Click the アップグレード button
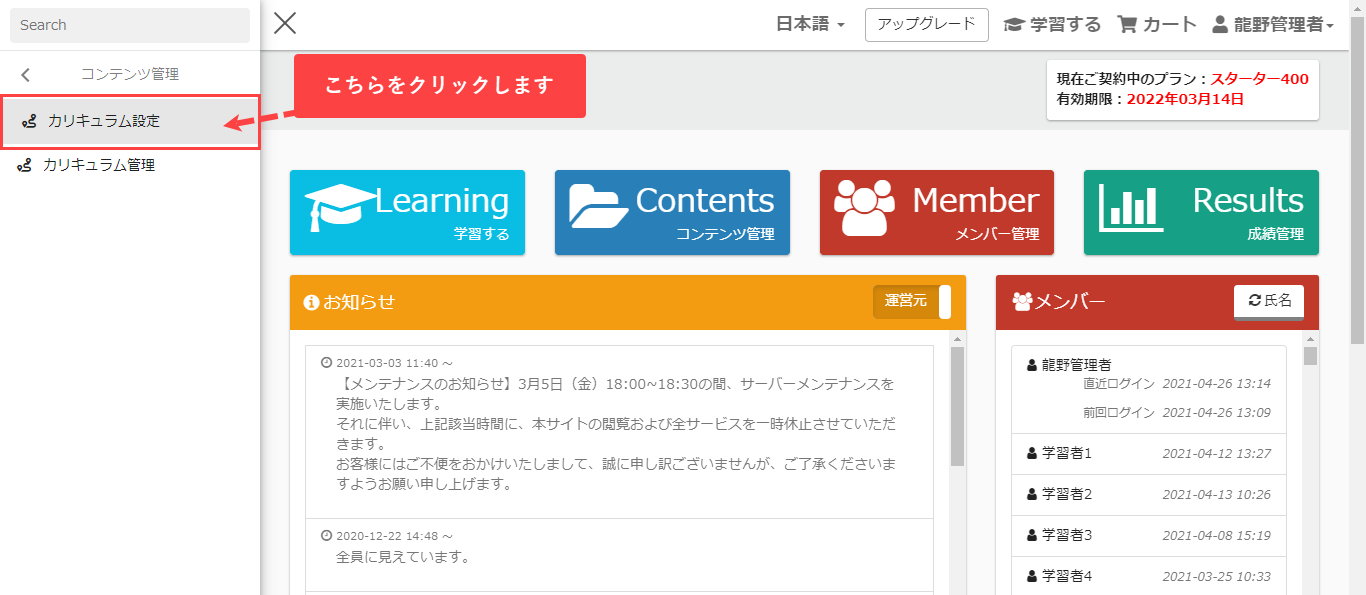Viewport: 1366px width, 595px height. coord(926,25)
